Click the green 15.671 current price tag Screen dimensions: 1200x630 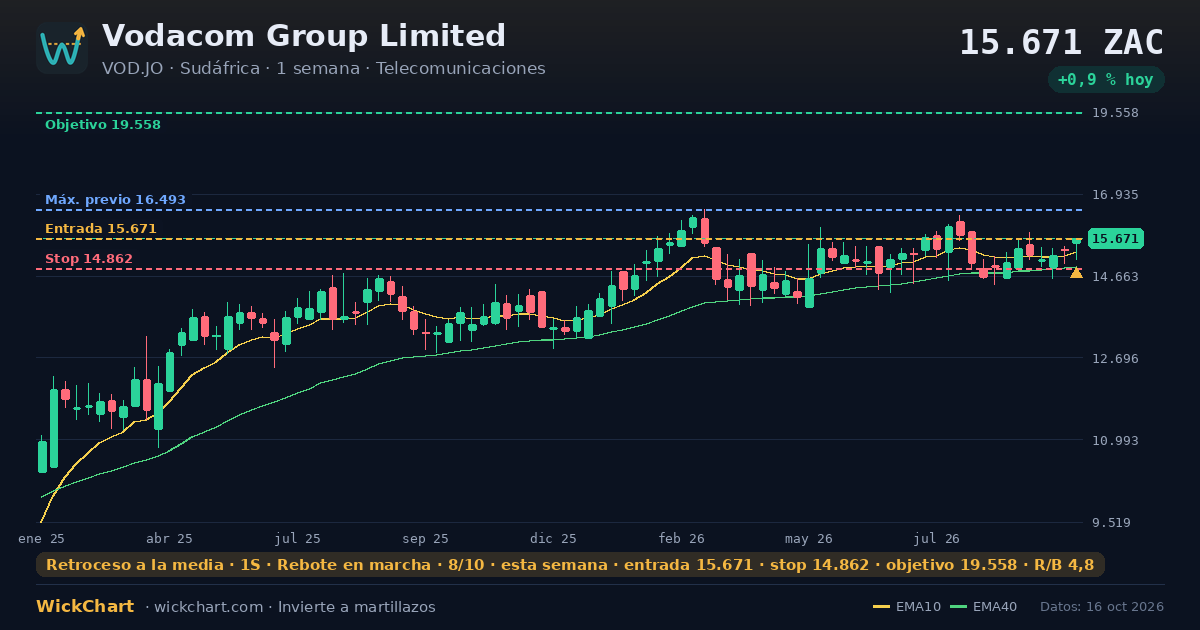(1115, 239)
